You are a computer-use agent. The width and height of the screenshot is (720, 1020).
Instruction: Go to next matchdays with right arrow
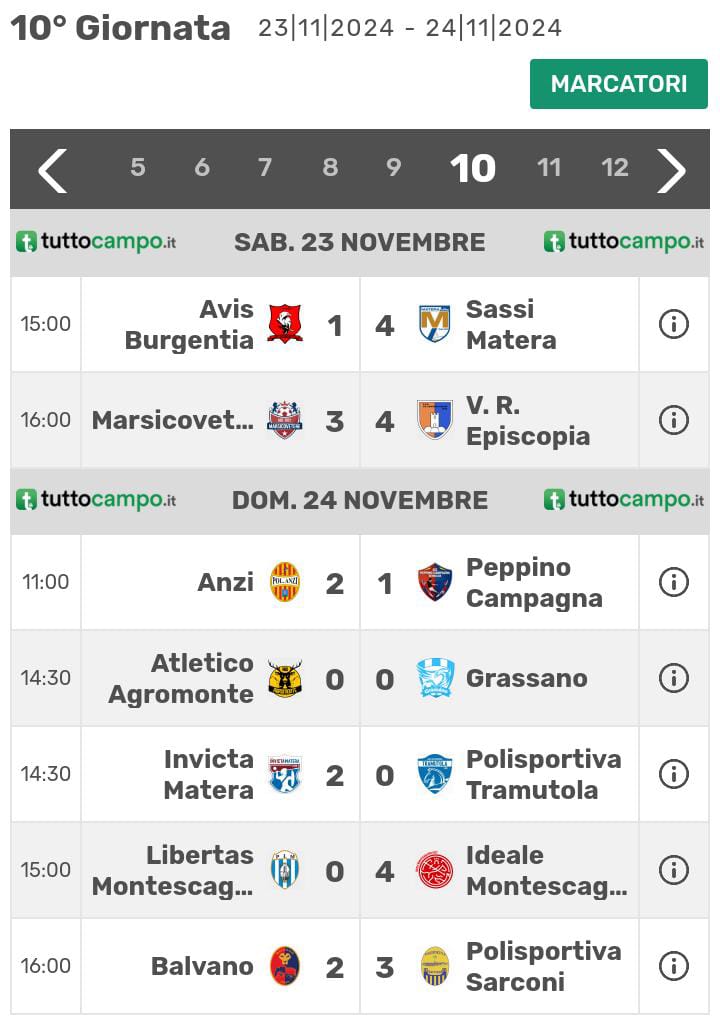[x=671, y=170]
